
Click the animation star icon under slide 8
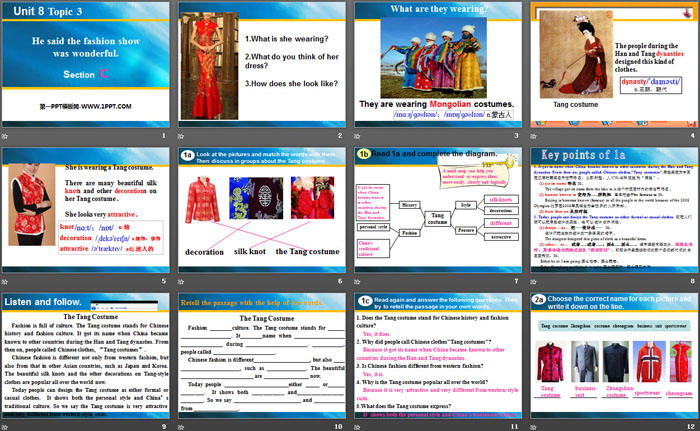pos(535,282)
